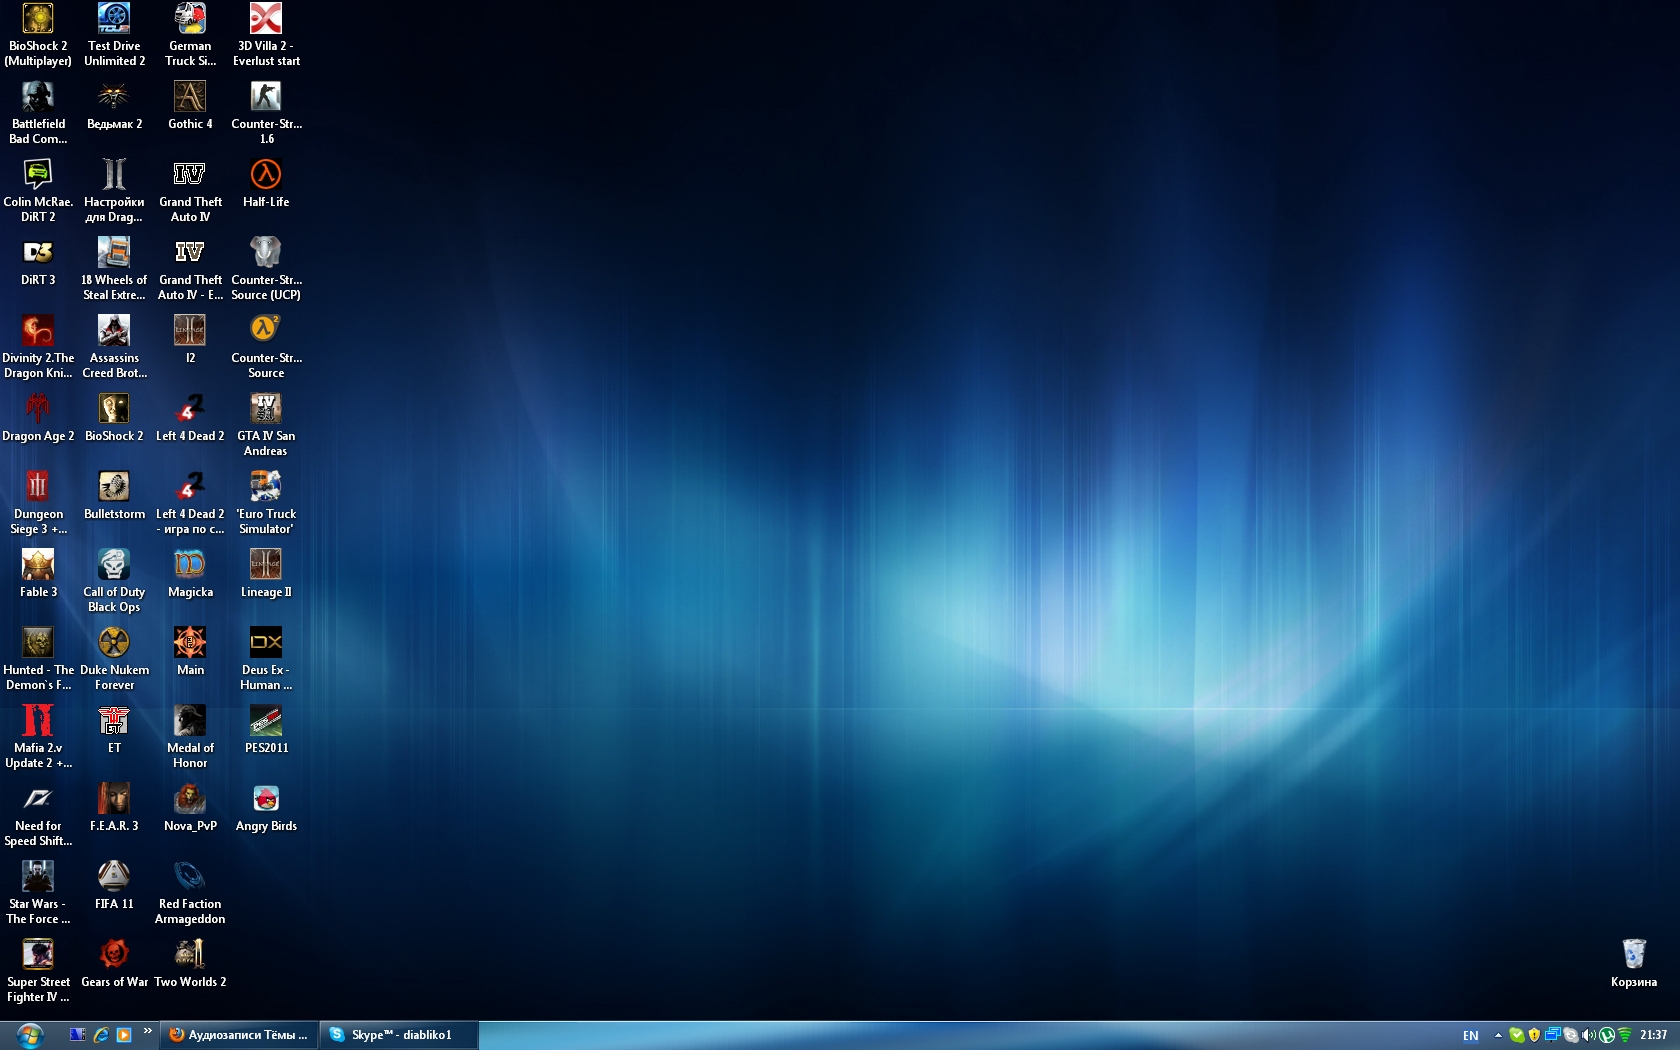This screenshot has width=1680, height=1050.
Task: Click the Gothic 4 shortcut
Action: point(190,106)
